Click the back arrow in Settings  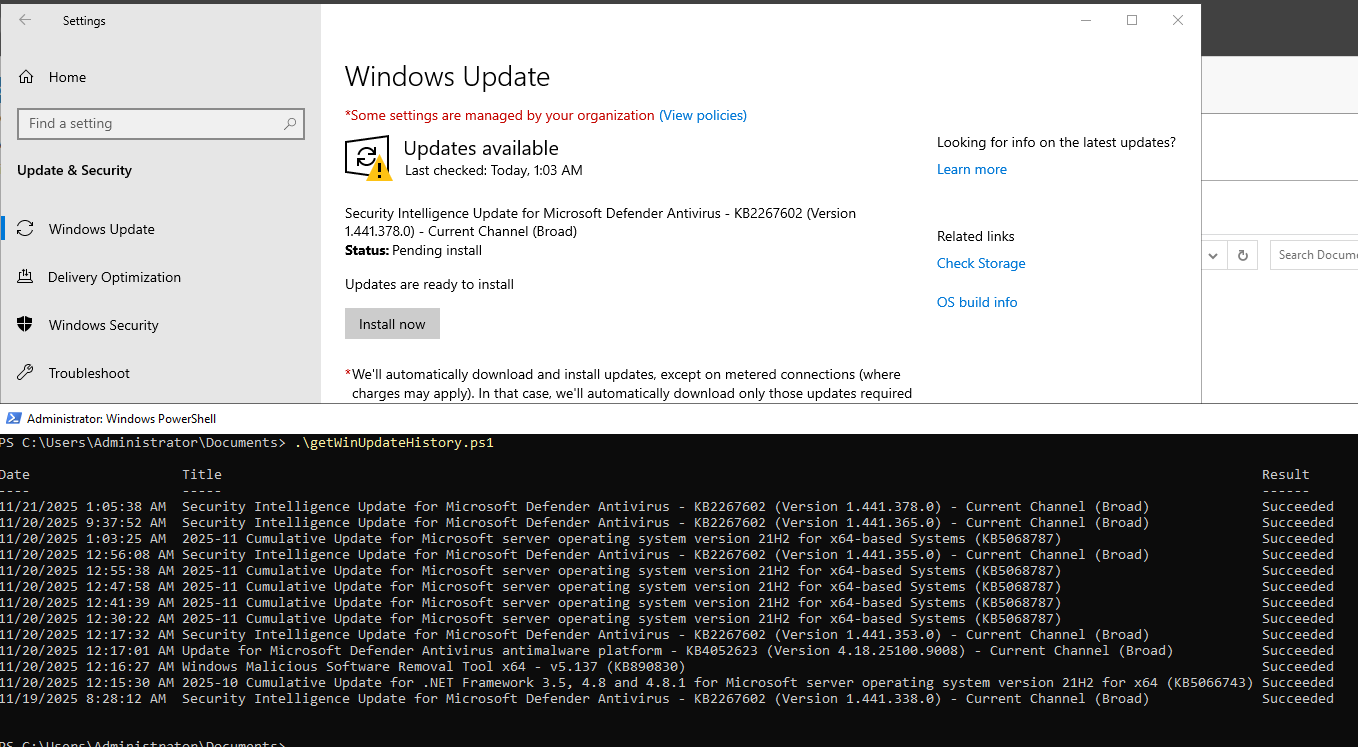click(25, 20)
